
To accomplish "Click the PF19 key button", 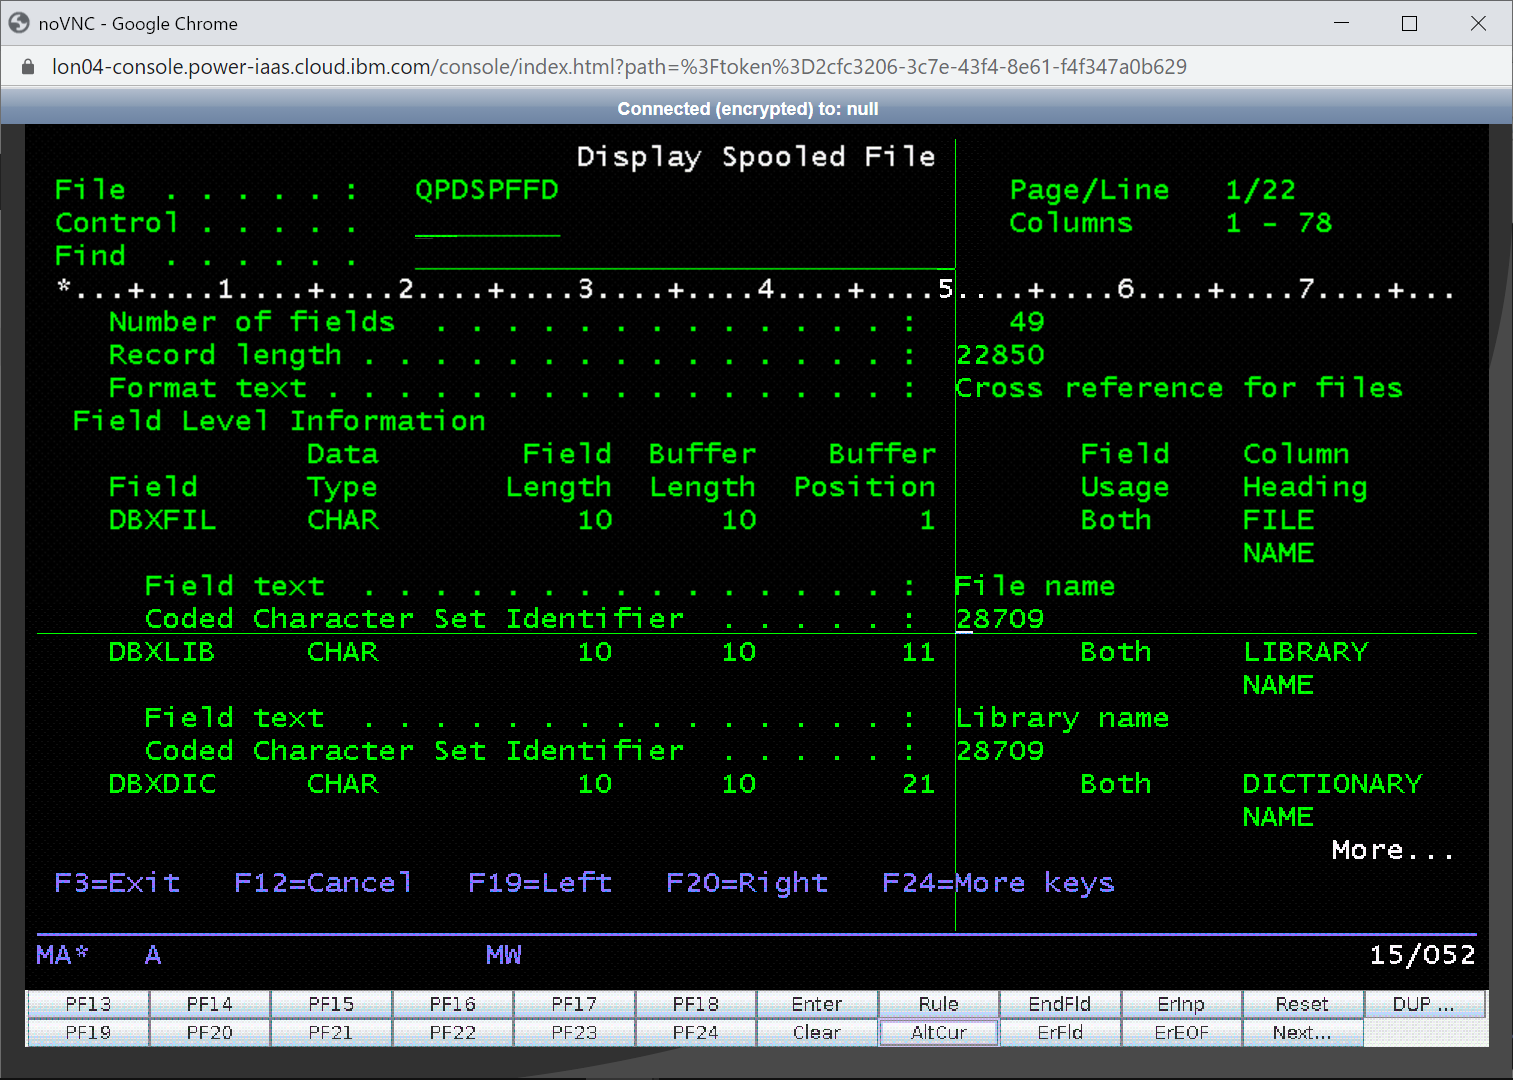I will (88, 1033).
